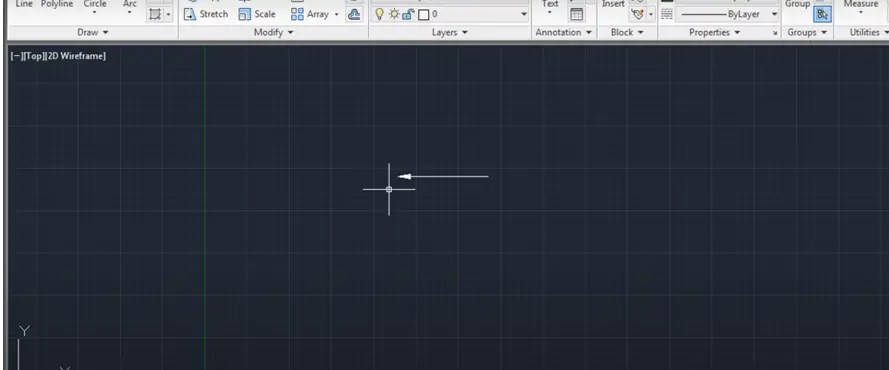Select the Scale tool
The height and width of the screenshot is (370, 889).
point(257,14)
